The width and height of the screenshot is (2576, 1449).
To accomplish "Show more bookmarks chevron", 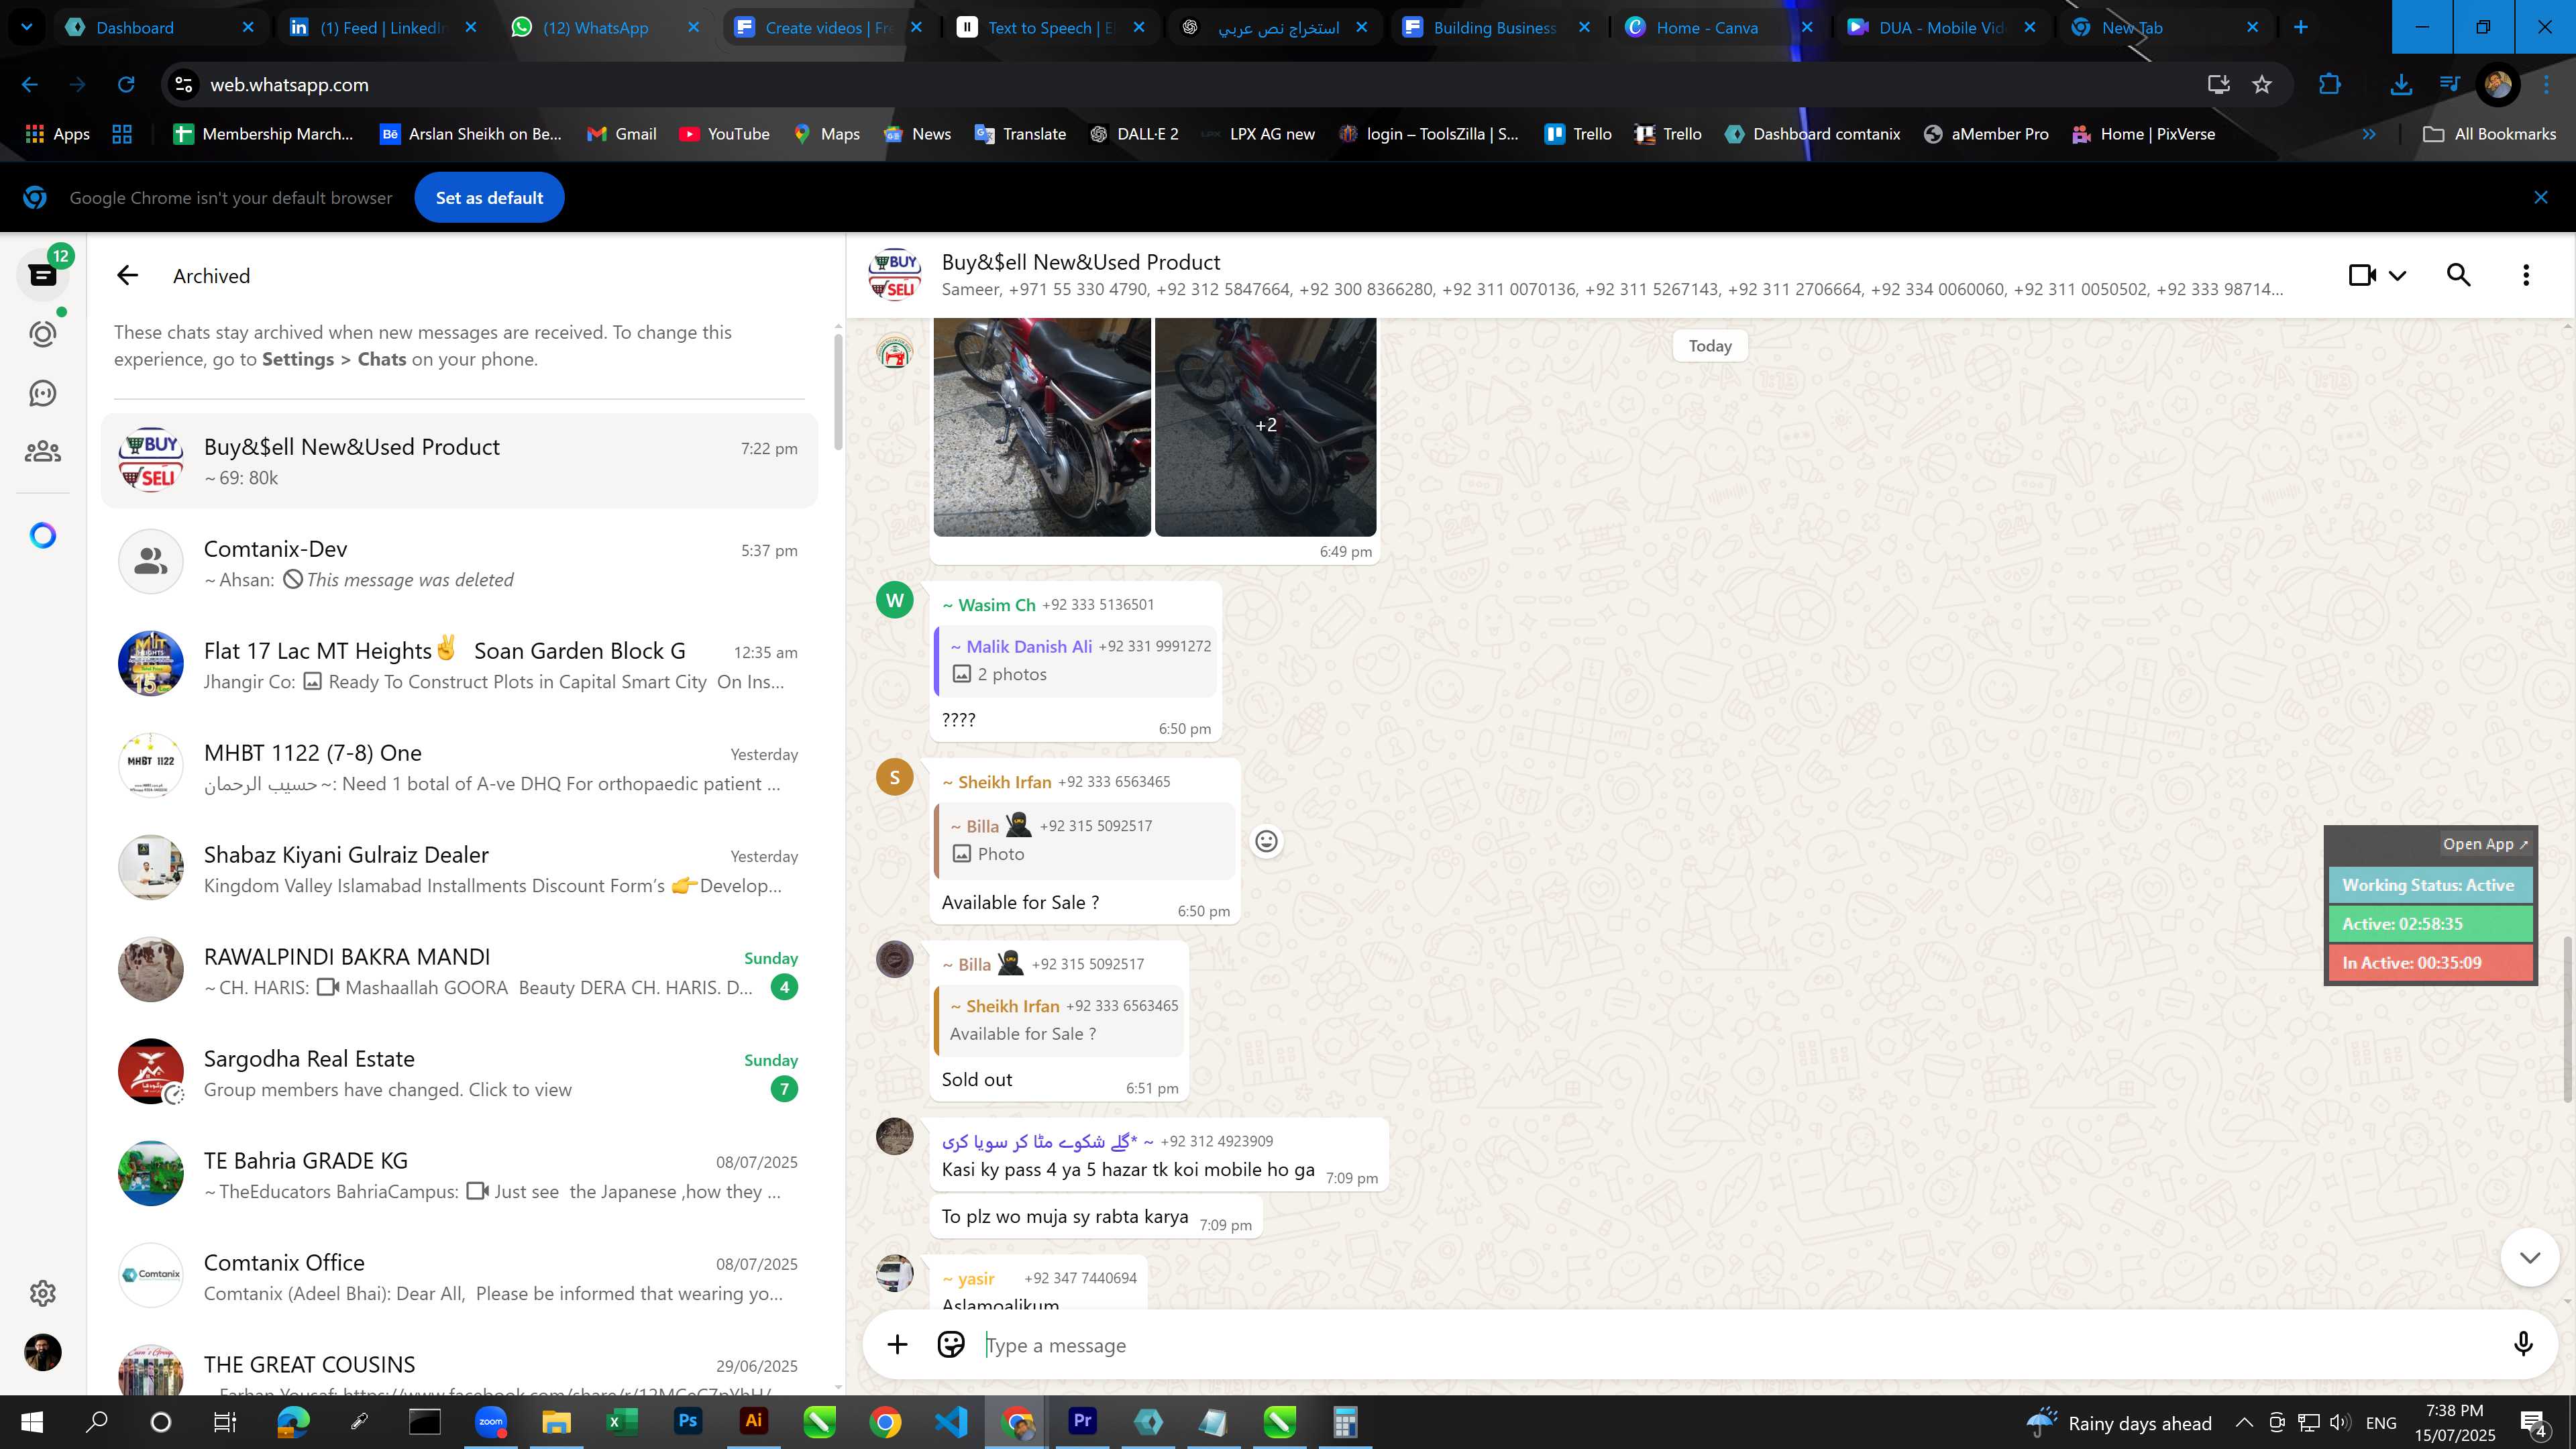I will pos(2369,134).
